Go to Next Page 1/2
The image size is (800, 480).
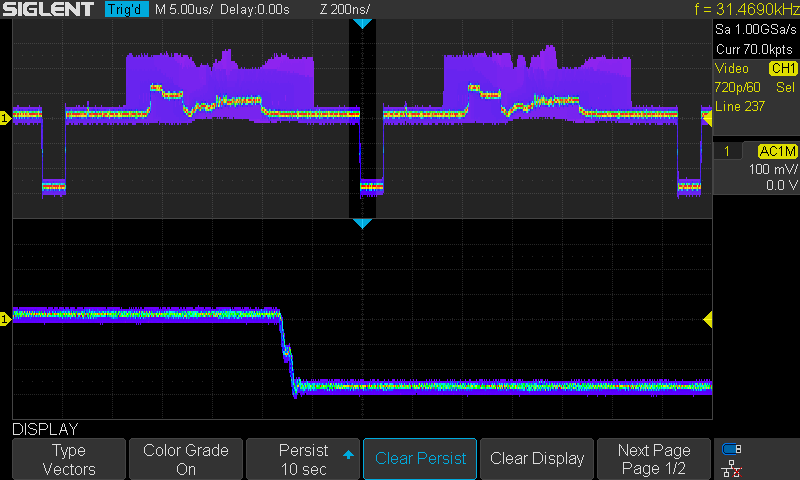[x=654, y=459]
